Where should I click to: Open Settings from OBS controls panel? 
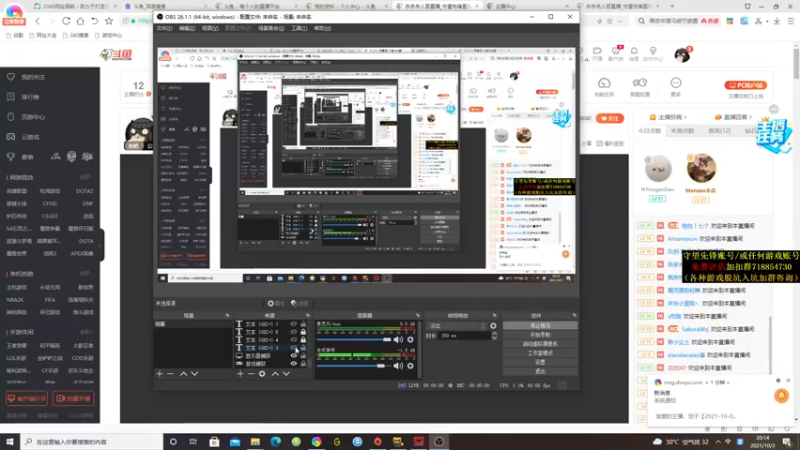coord(540,362)
